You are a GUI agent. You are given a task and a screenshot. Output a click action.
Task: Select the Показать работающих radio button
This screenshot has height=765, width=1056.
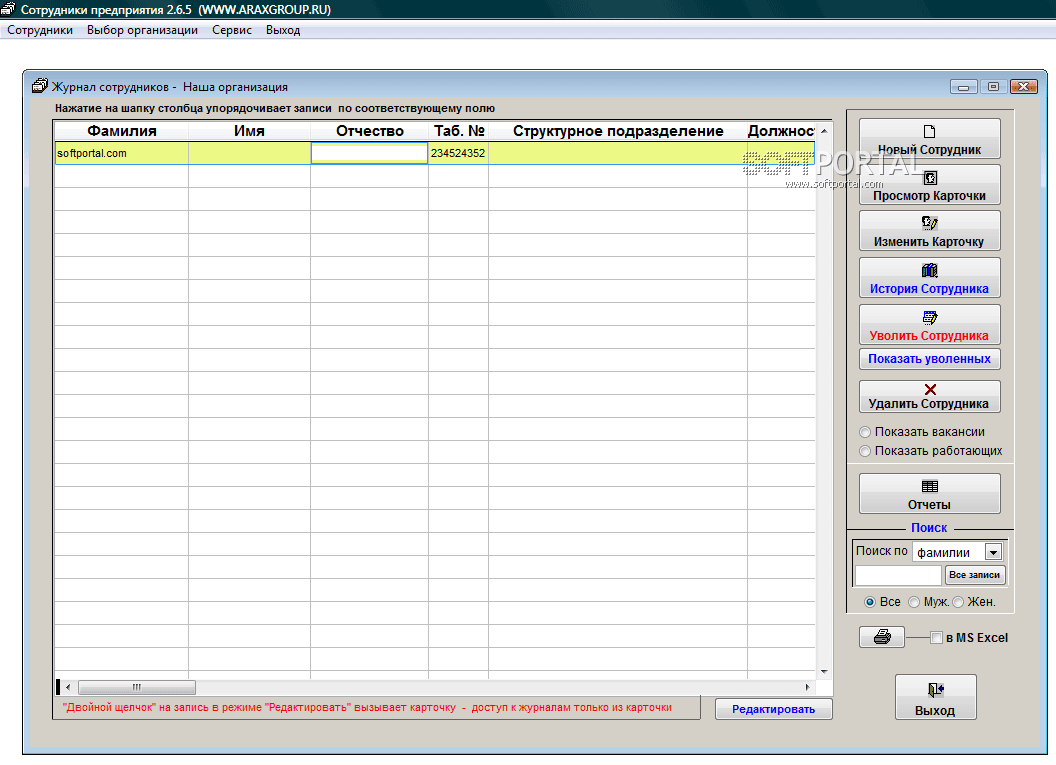[x=865, y=451]
